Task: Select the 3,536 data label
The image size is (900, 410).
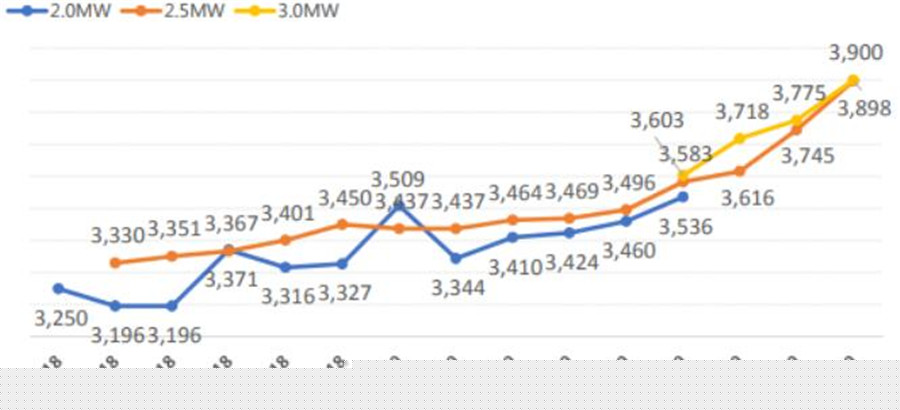Action: 686,227
